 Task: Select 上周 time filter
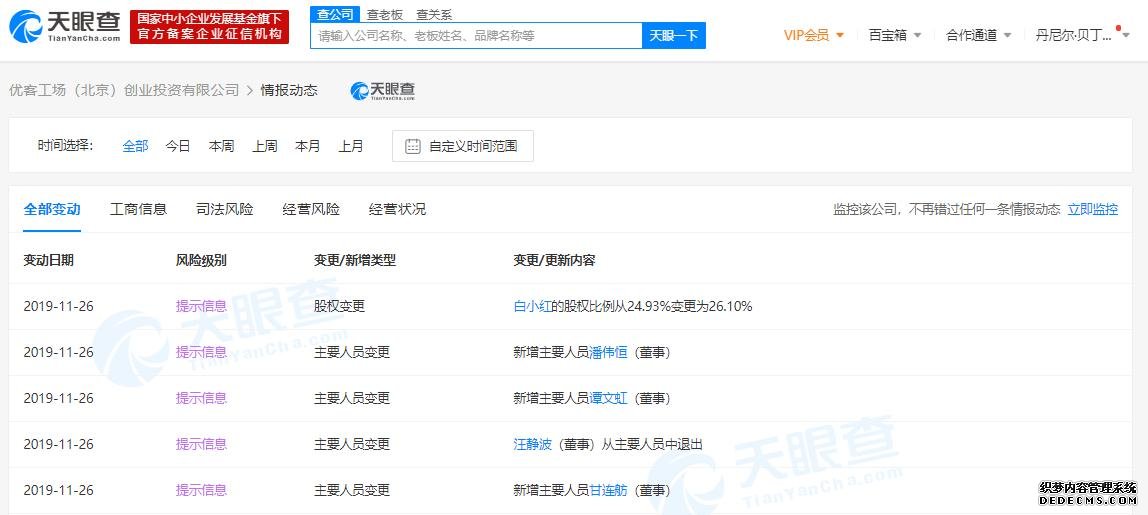pos(264,146)
